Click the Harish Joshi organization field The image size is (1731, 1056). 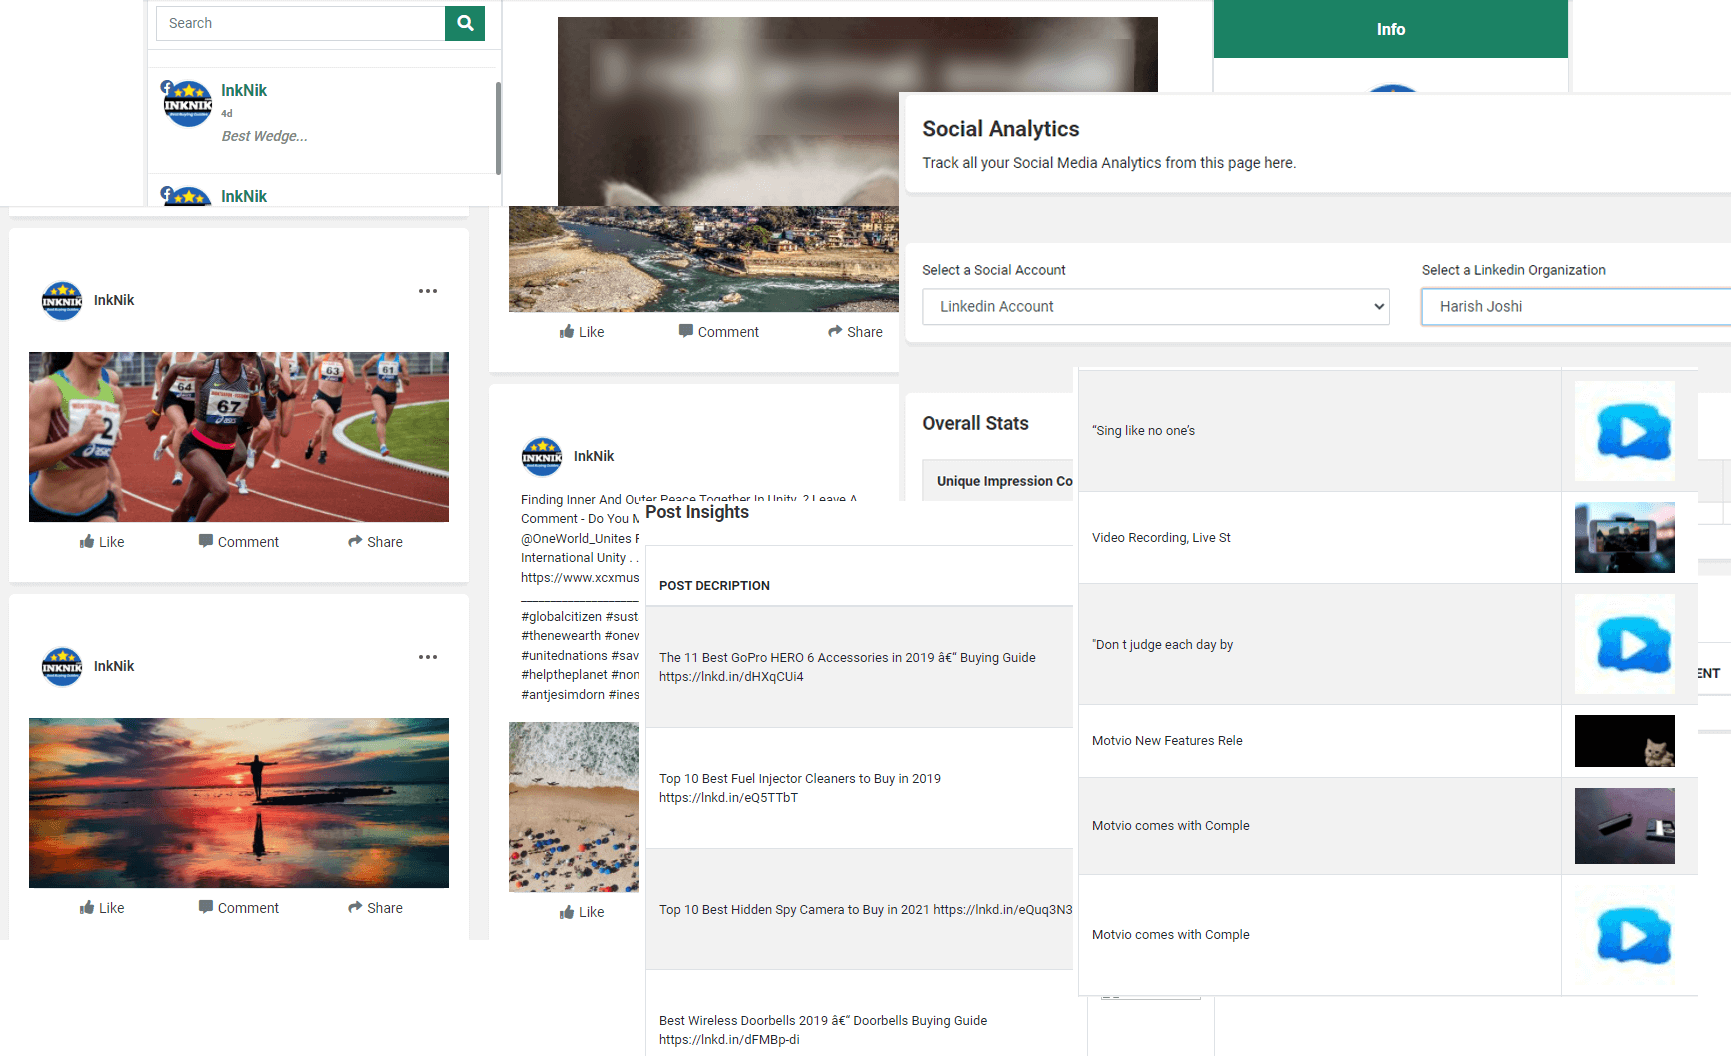click(1576, 307)
